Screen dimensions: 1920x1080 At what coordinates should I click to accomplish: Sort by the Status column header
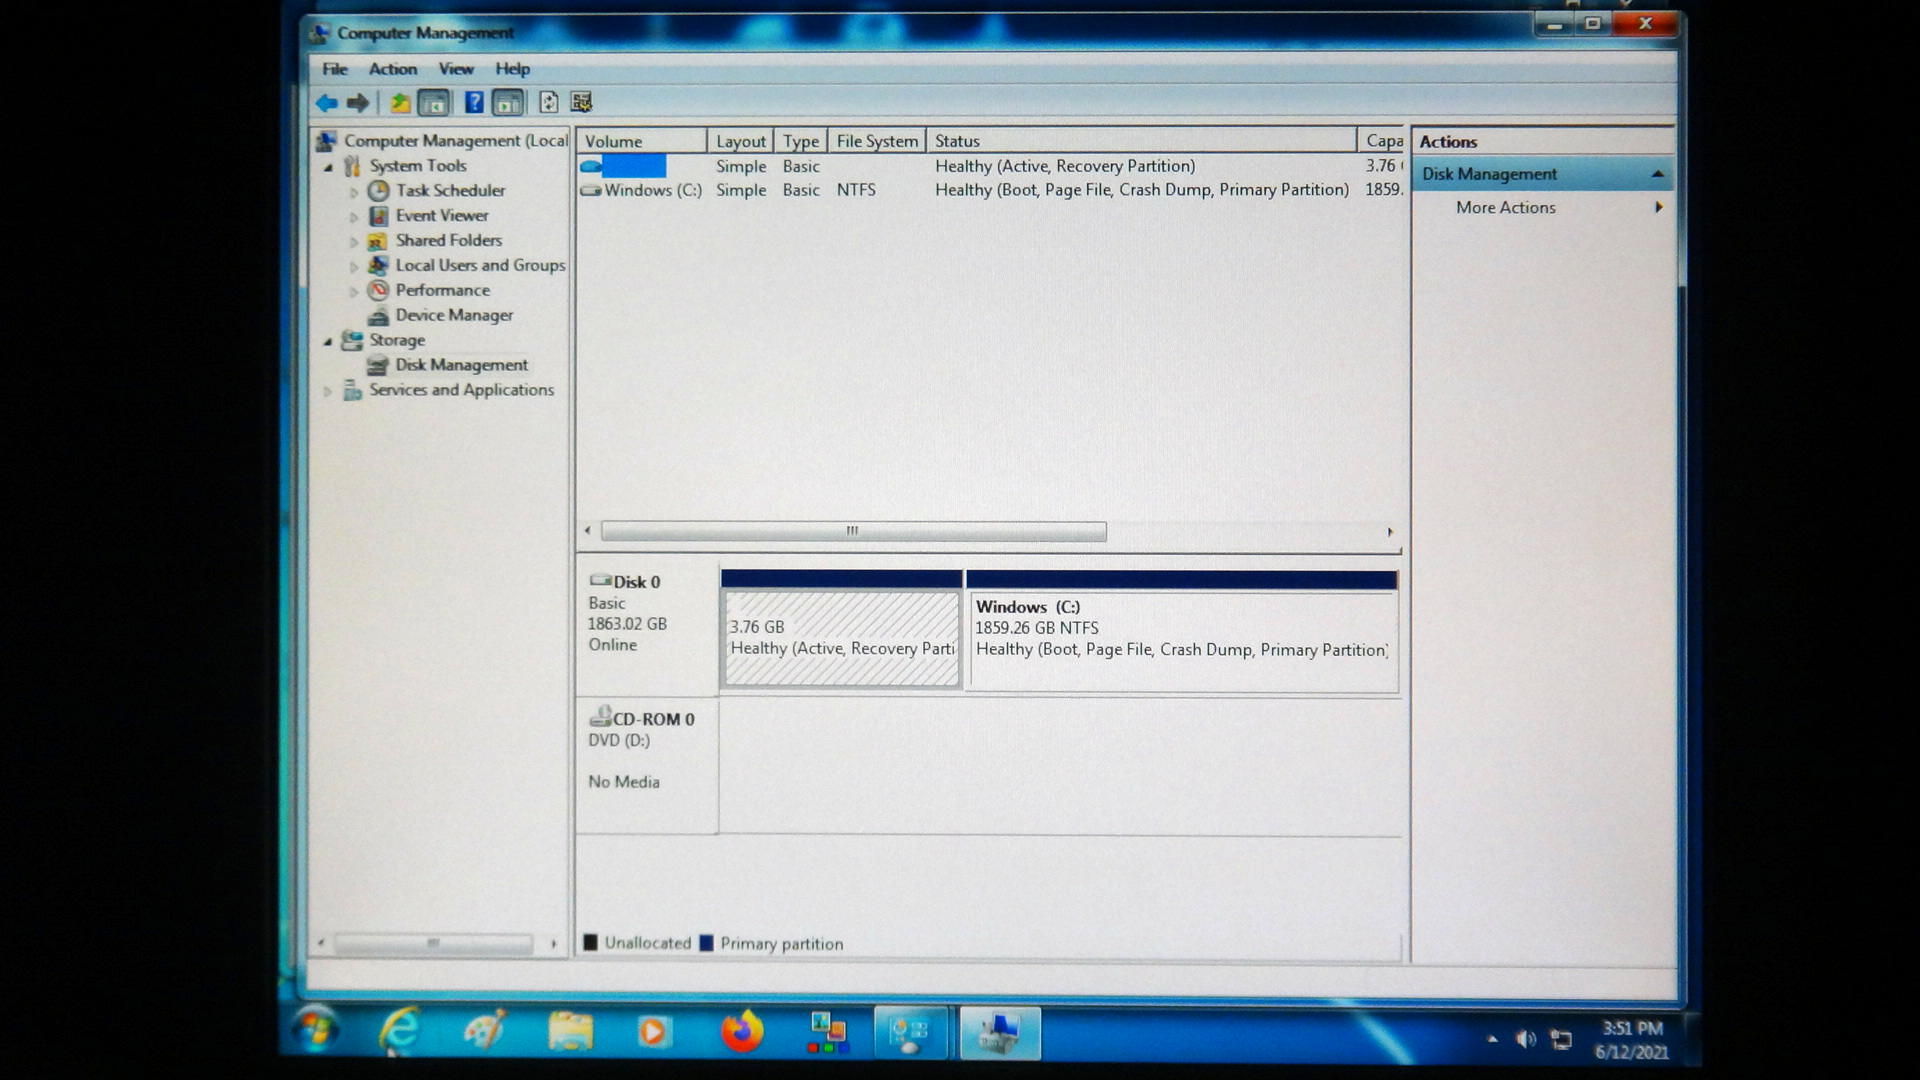[x=1141, y=141]
